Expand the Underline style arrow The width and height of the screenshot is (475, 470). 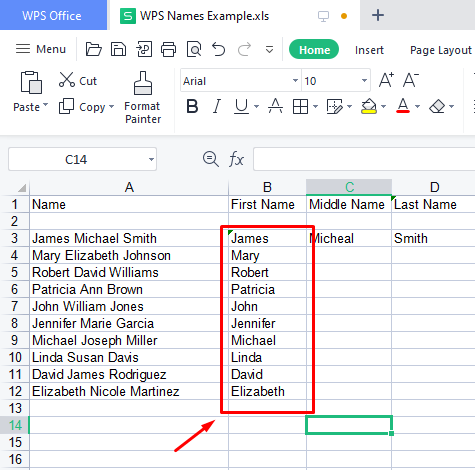(x=256, y=107)
